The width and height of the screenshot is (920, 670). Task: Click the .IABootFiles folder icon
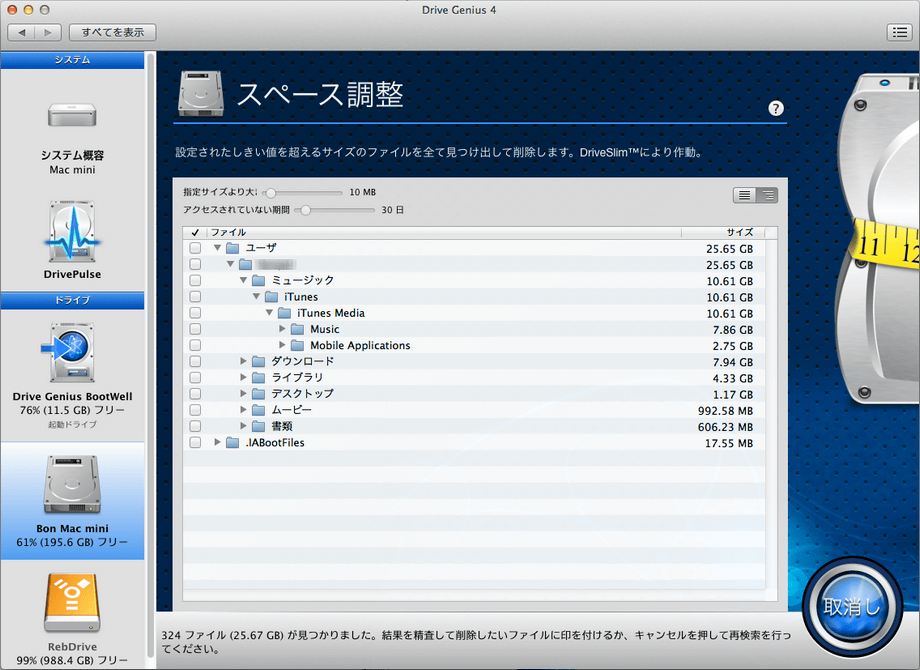coord(233,442)
